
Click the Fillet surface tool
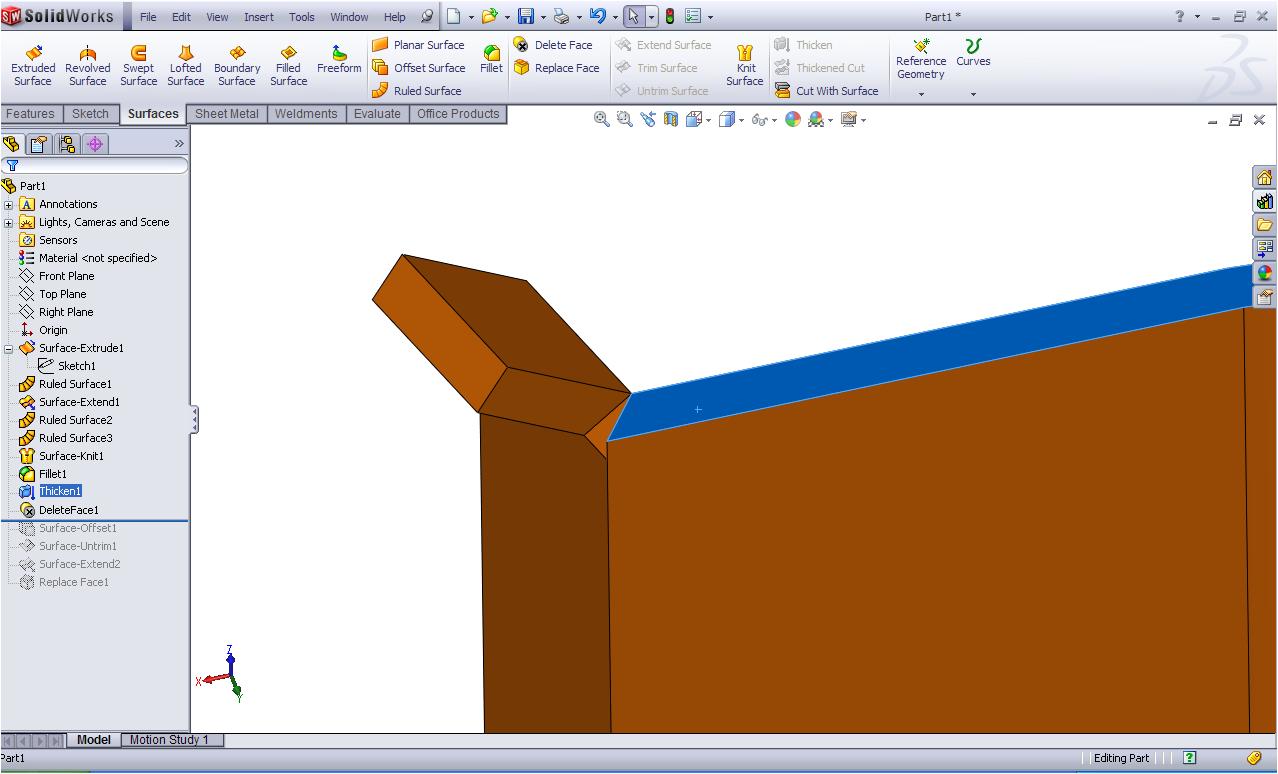pos(491,60)
